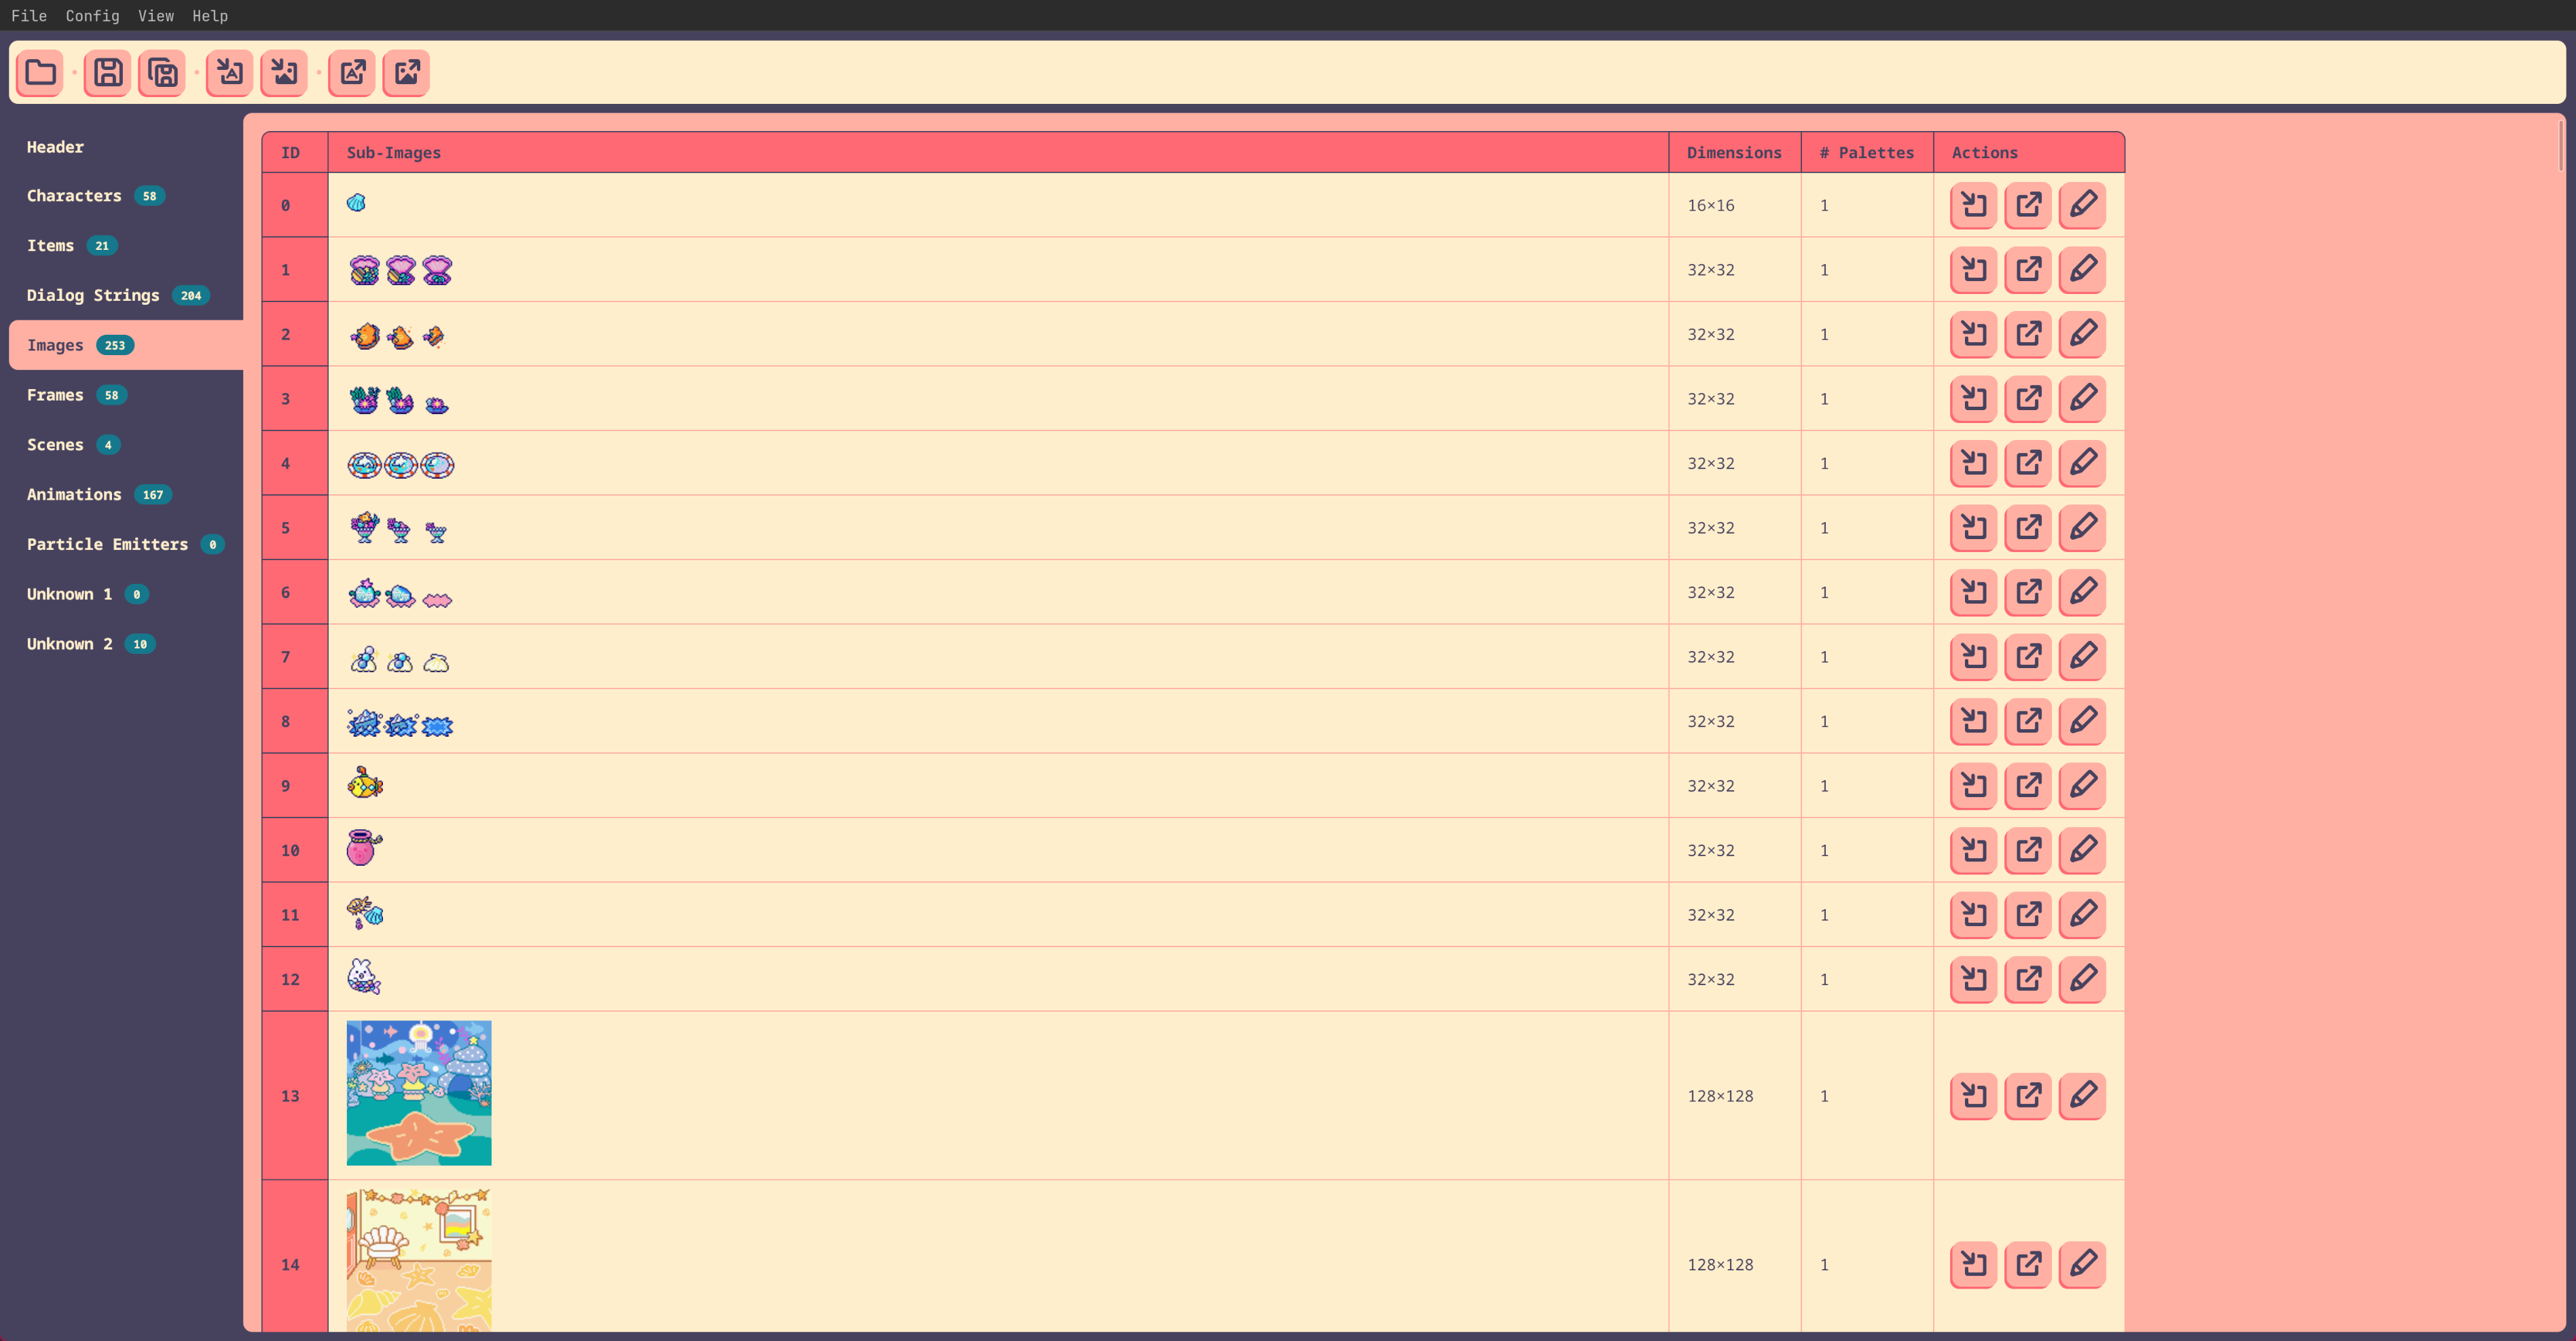Click the ID cell reading 12
Viewport: 2576px width, 1341px height.
click(295, 979)
